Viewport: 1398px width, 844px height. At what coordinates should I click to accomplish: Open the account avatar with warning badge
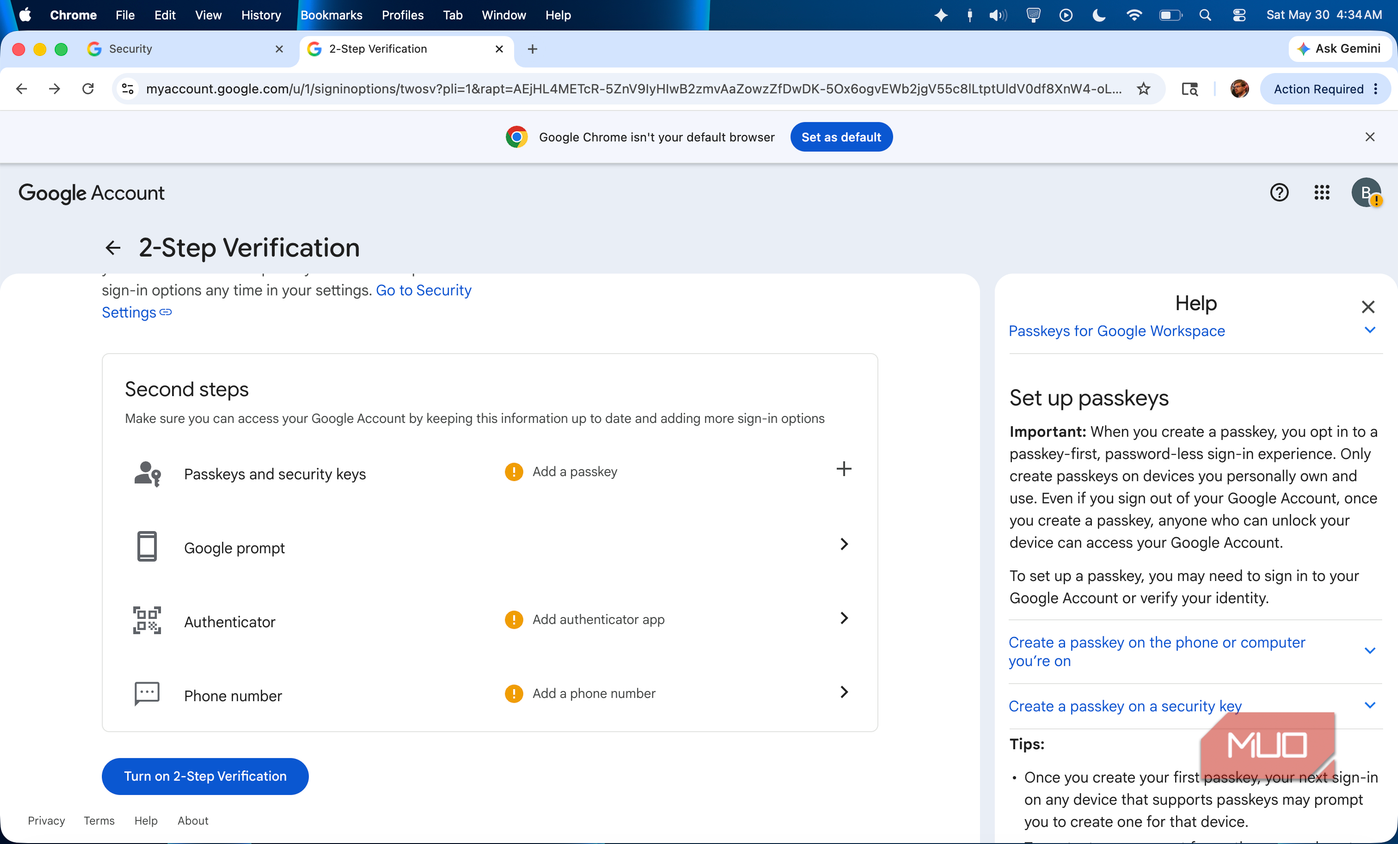point(1367,193)
